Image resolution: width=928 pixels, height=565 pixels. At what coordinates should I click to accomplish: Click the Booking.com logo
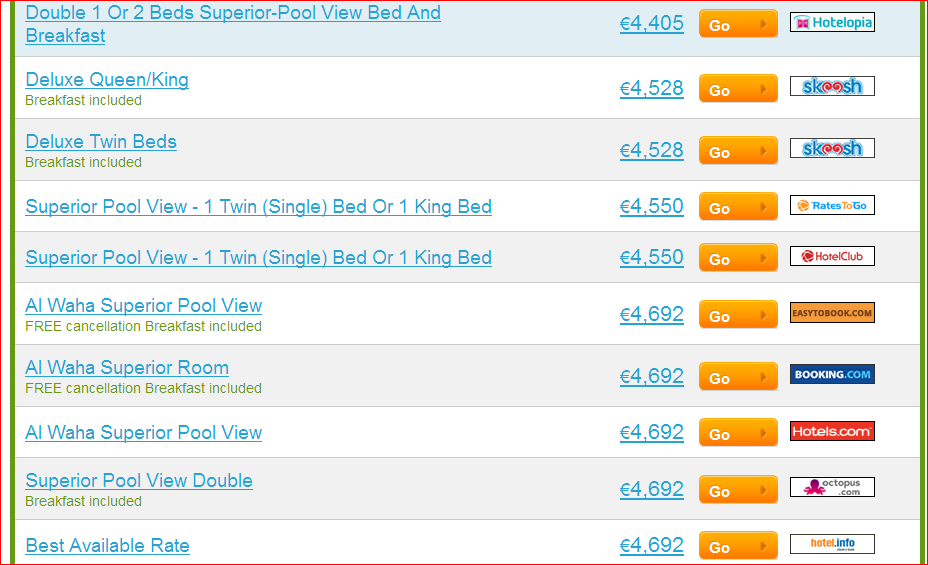(x=832, y=374)
